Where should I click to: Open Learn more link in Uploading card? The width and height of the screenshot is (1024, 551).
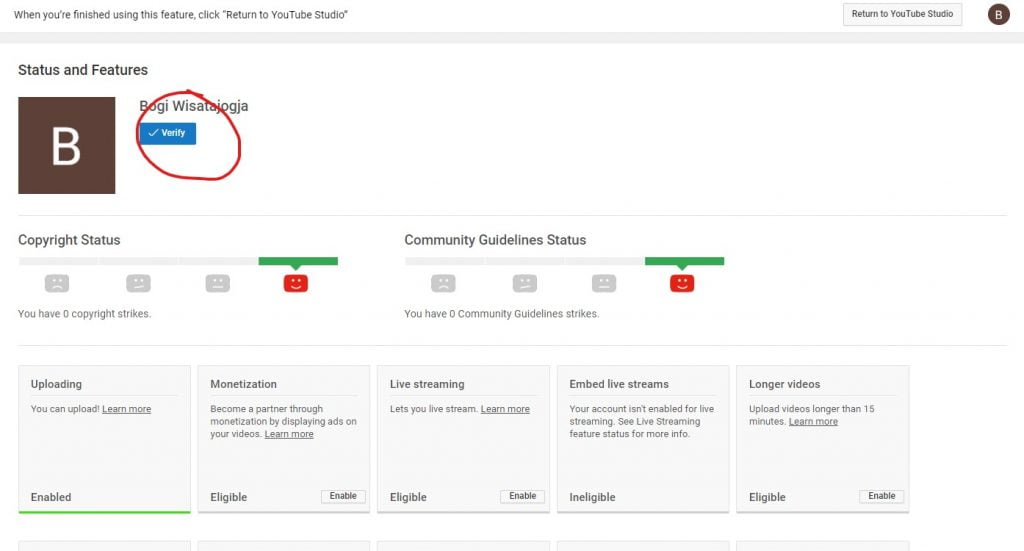(126, 409)
